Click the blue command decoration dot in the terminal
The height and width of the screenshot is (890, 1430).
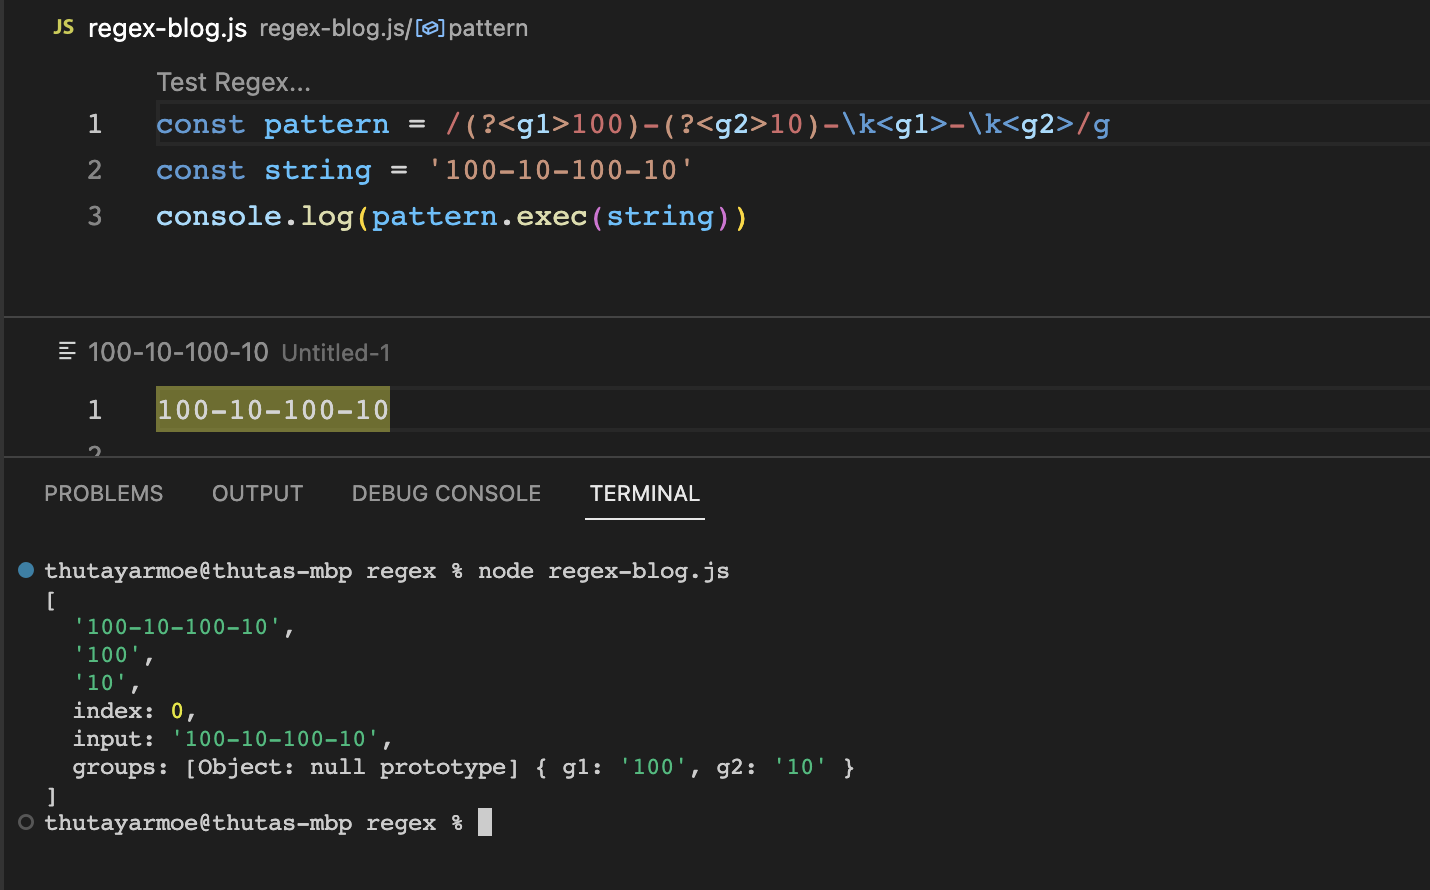(25, 570)
